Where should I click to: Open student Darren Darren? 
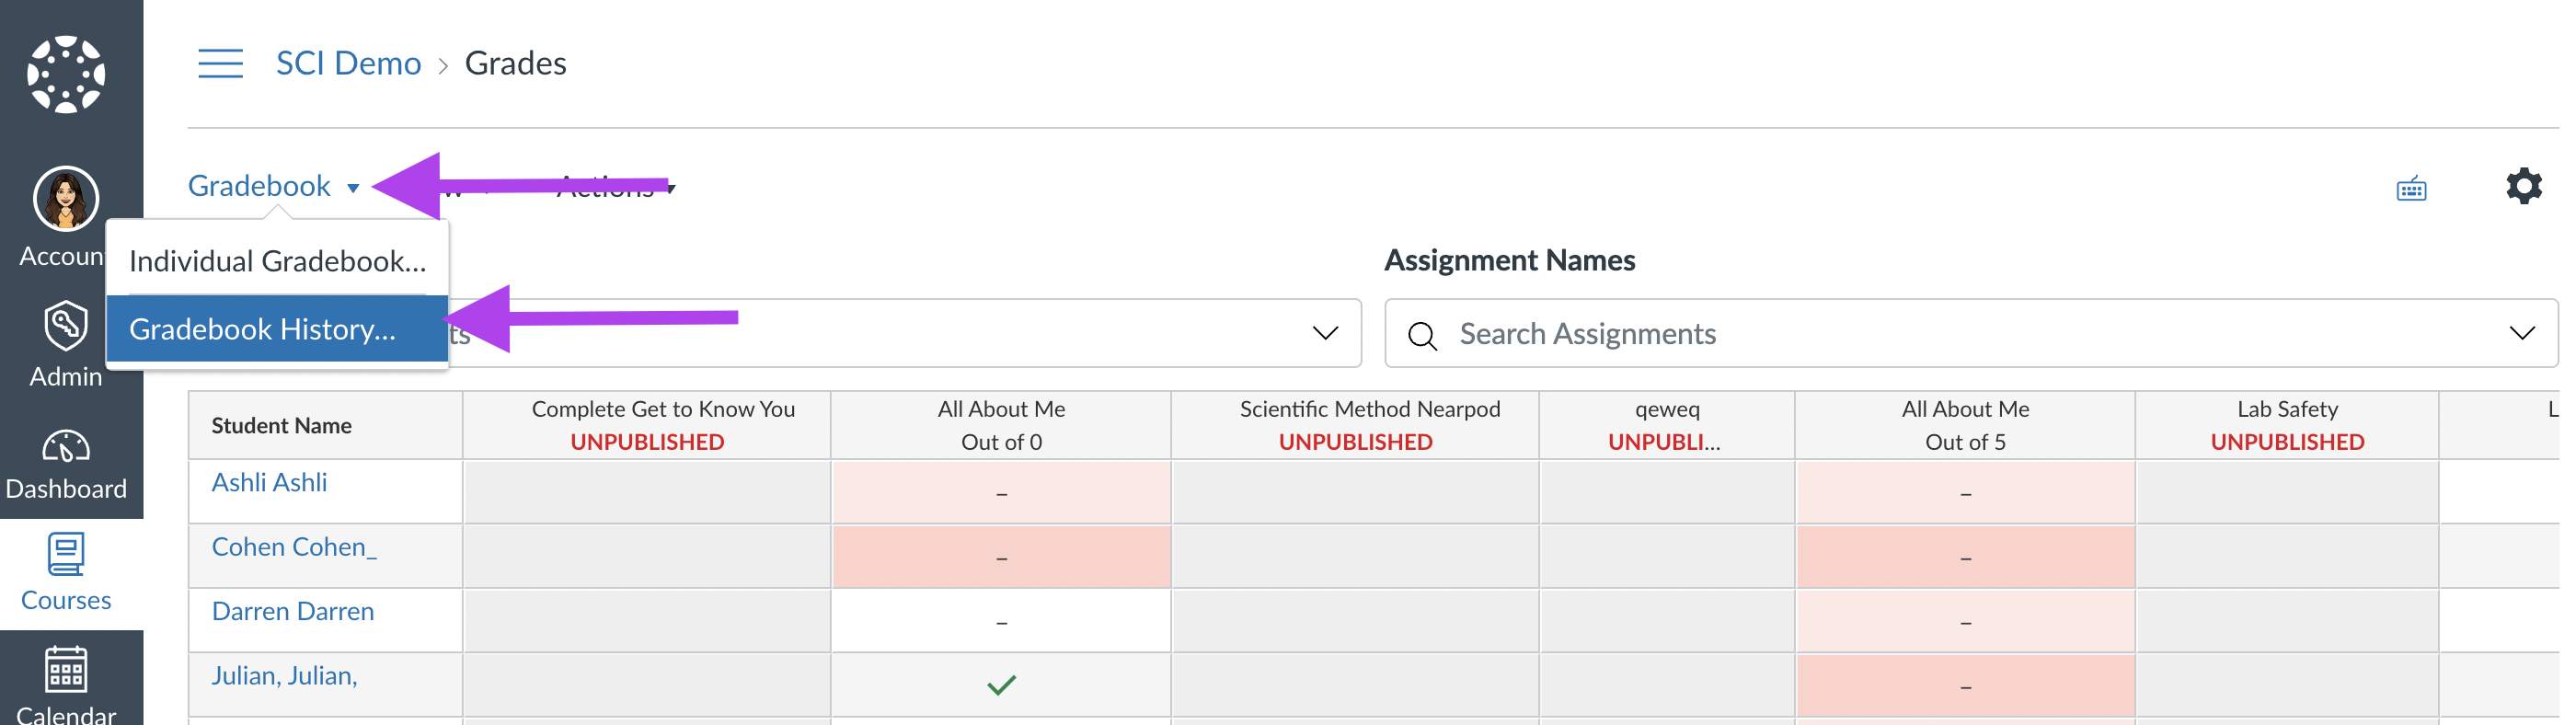[x=293, y=611]
